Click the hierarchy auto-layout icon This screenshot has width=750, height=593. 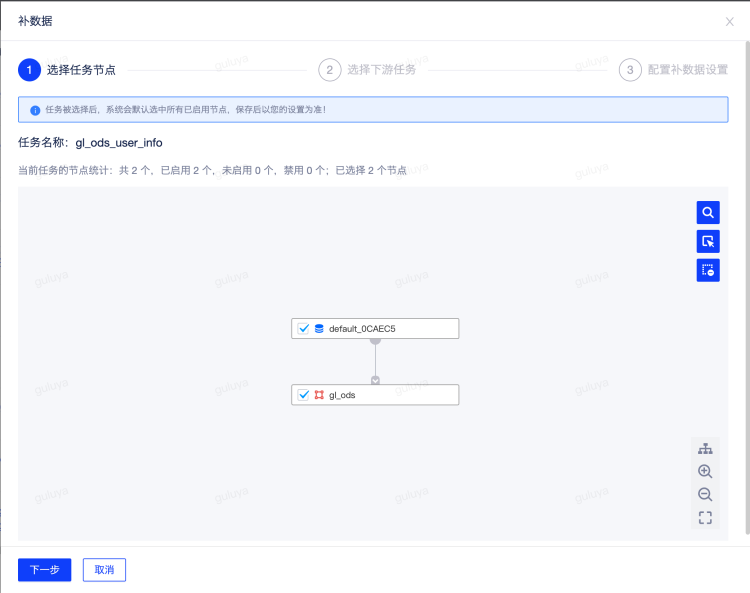705,448
